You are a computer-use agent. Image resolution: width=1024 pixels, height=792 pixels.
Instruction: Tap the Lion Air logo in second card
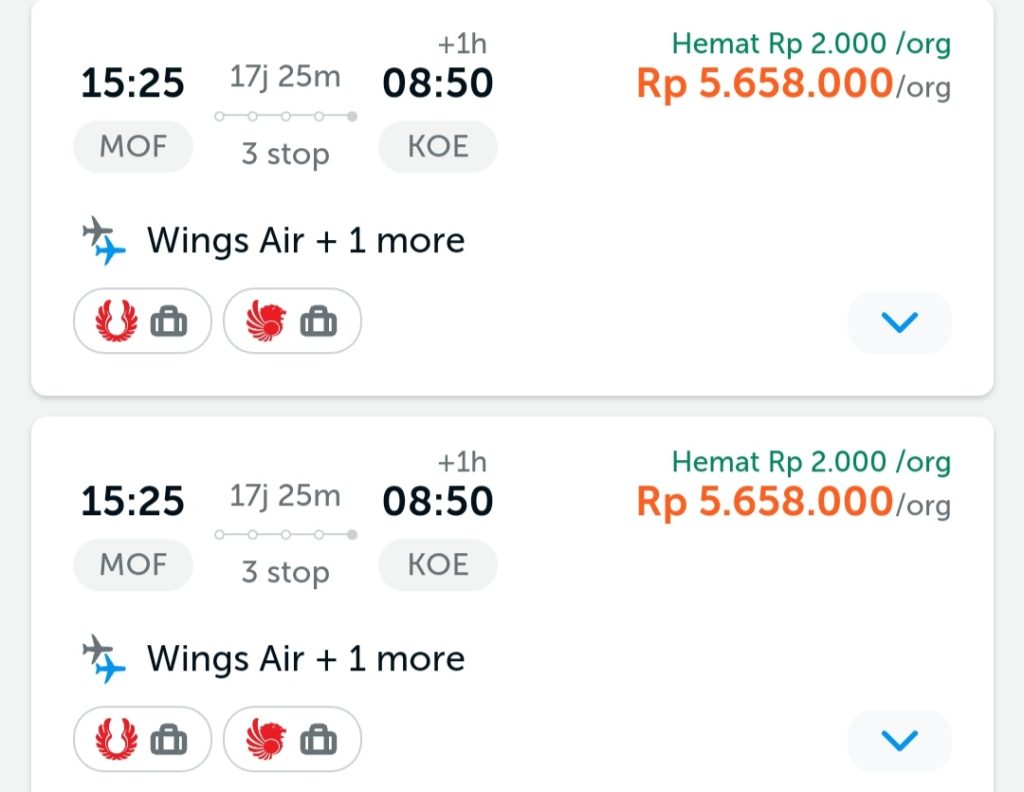(266, 740)
